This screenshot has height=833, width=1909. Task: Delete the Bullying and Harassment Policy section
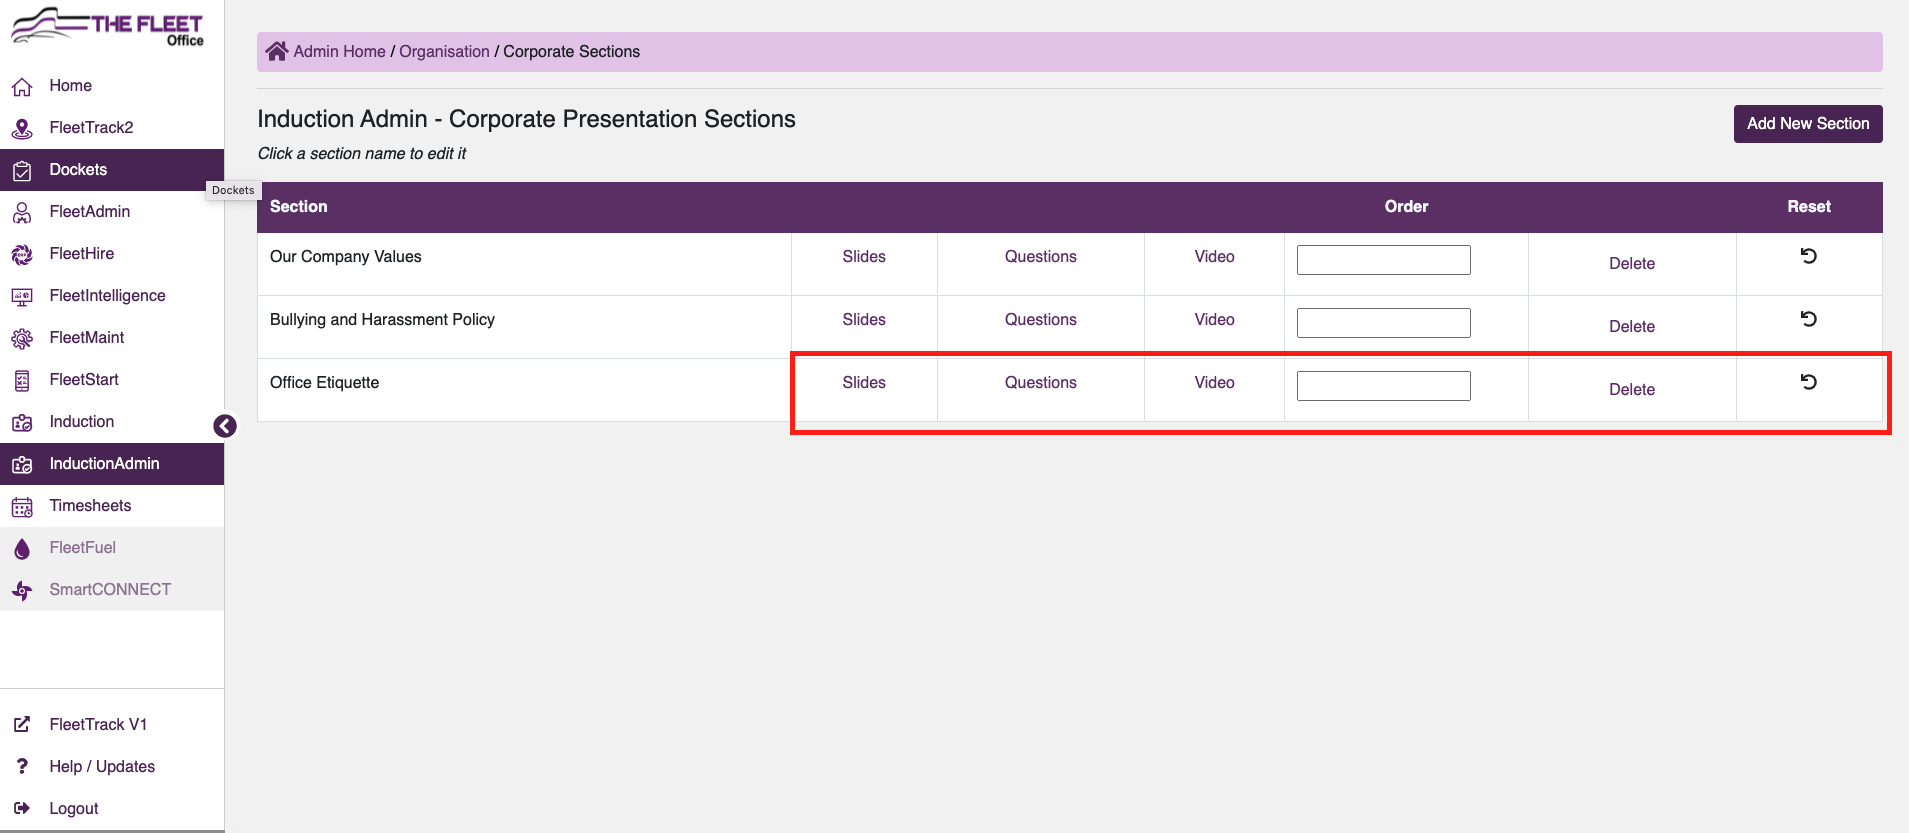coord(1632,326)
